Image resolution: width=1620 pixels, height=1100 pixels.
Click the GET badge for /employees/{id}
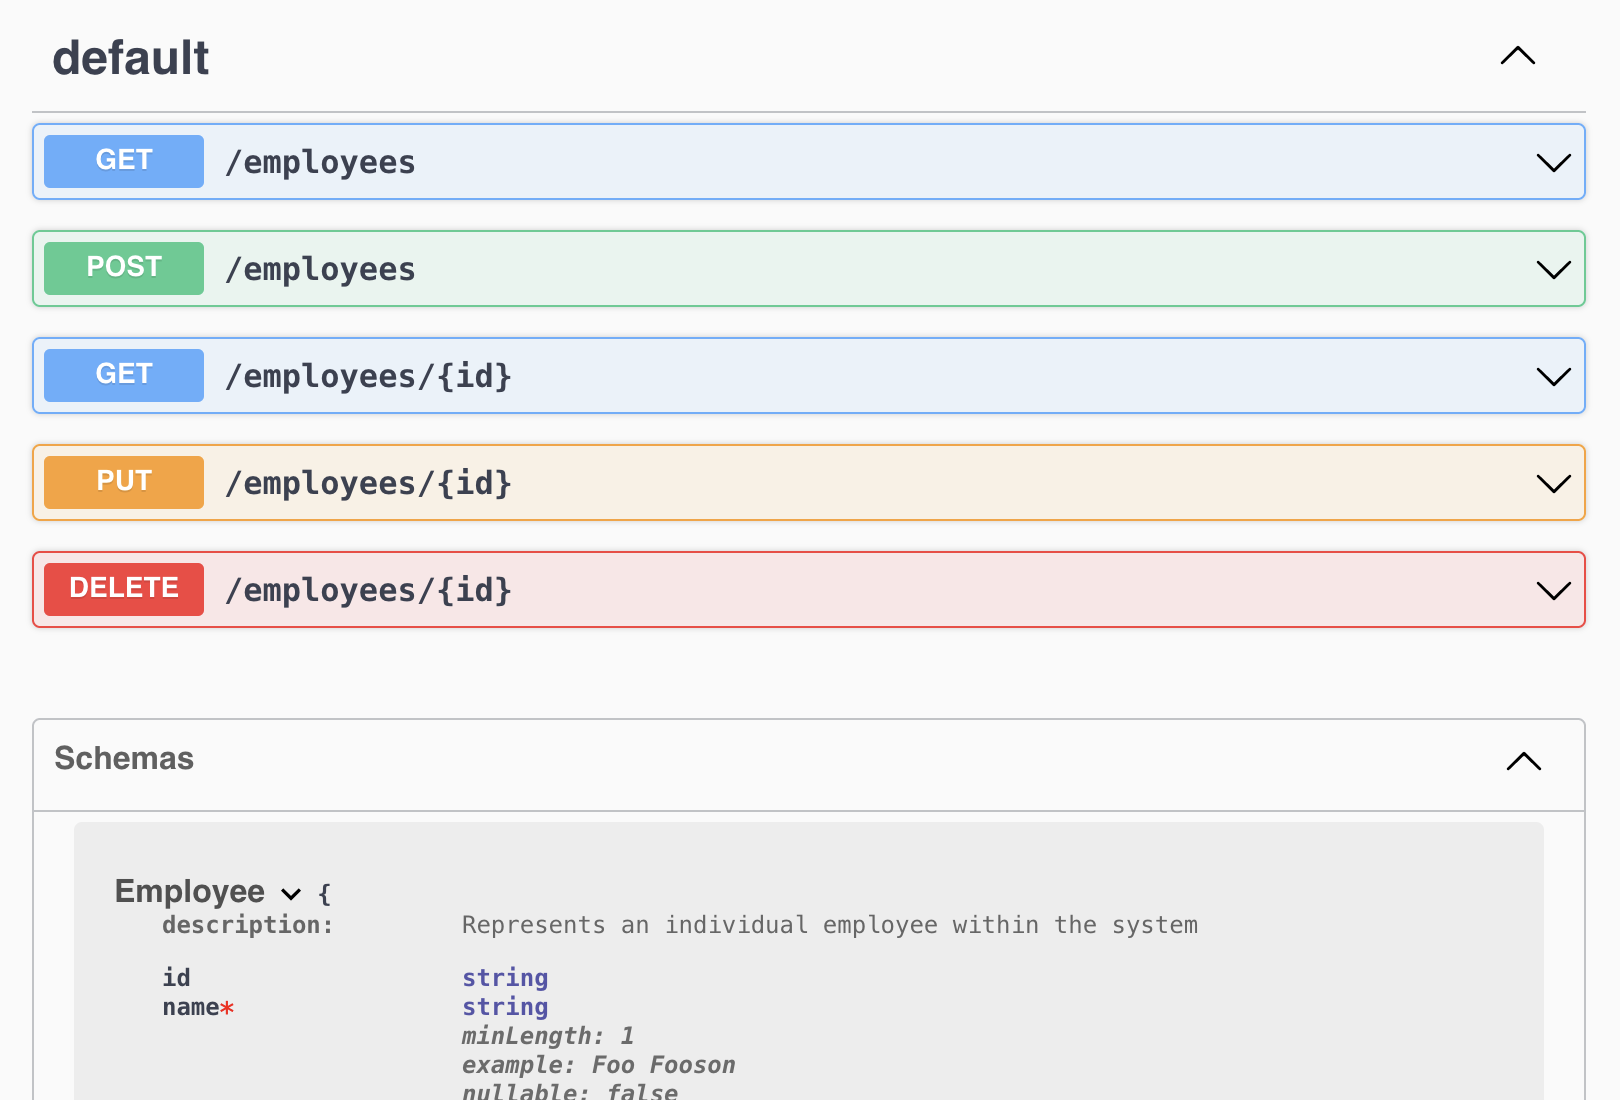[x=124, y=375]
